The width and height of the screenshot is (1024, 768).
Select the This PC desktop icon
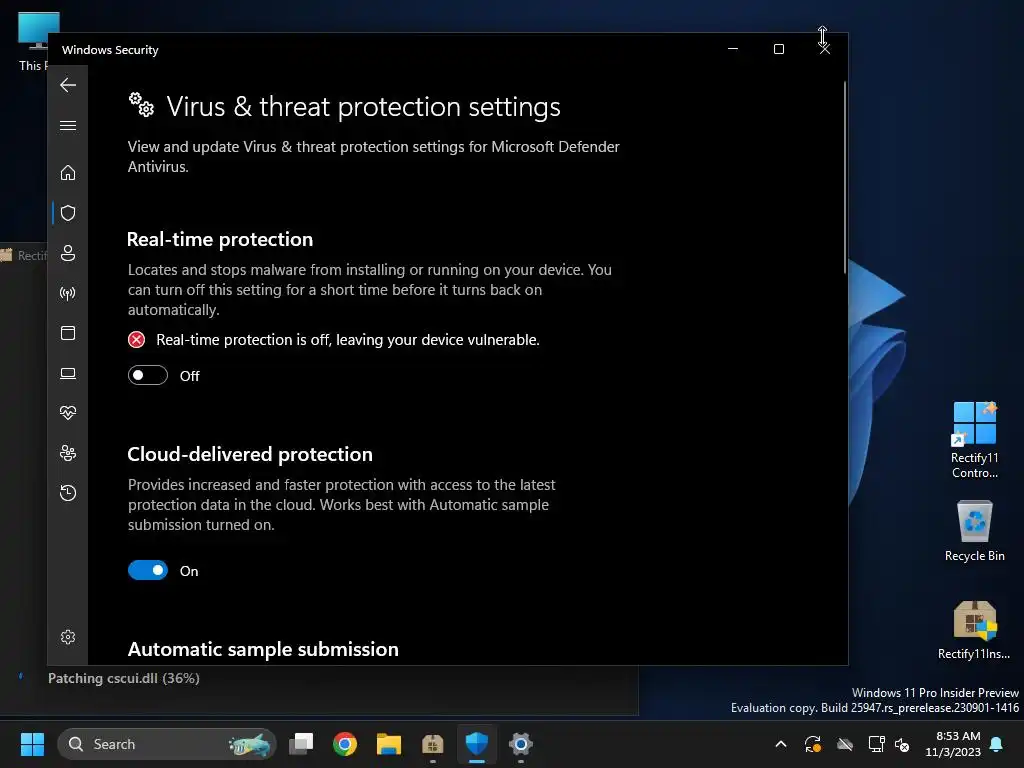pos(32,40)
